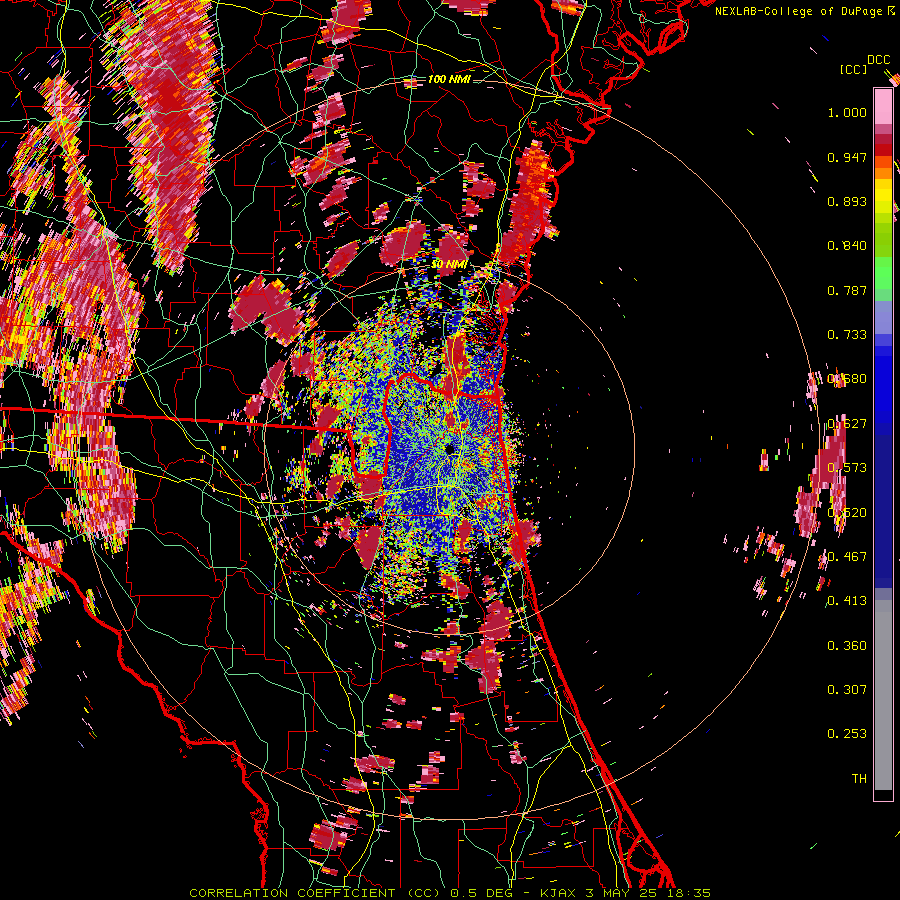This screenshot has height=900, width=900.
Task: Select the 0.840 scale value label
Action: point(847,246)
